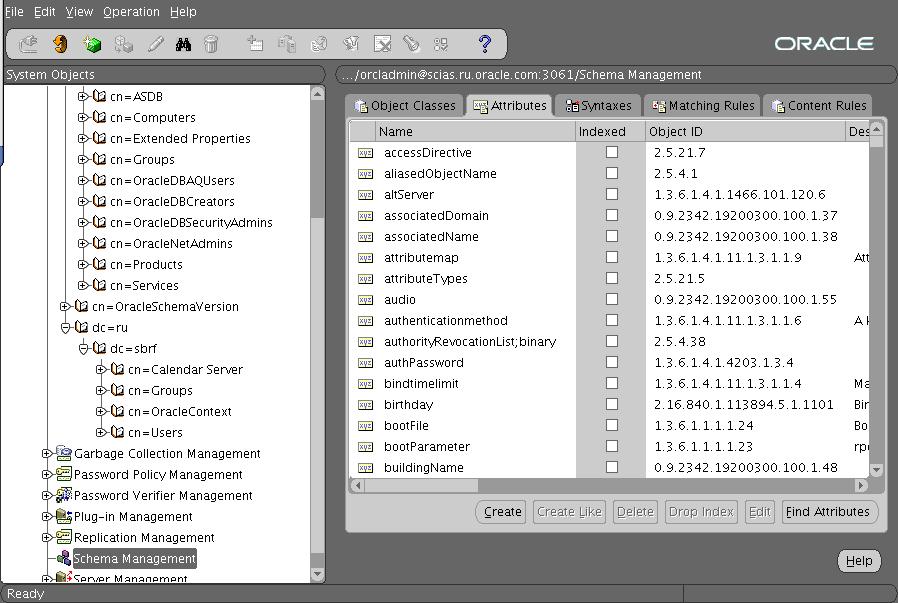Expand the cn=OracleSchemaVersion node

click(65, 306)
